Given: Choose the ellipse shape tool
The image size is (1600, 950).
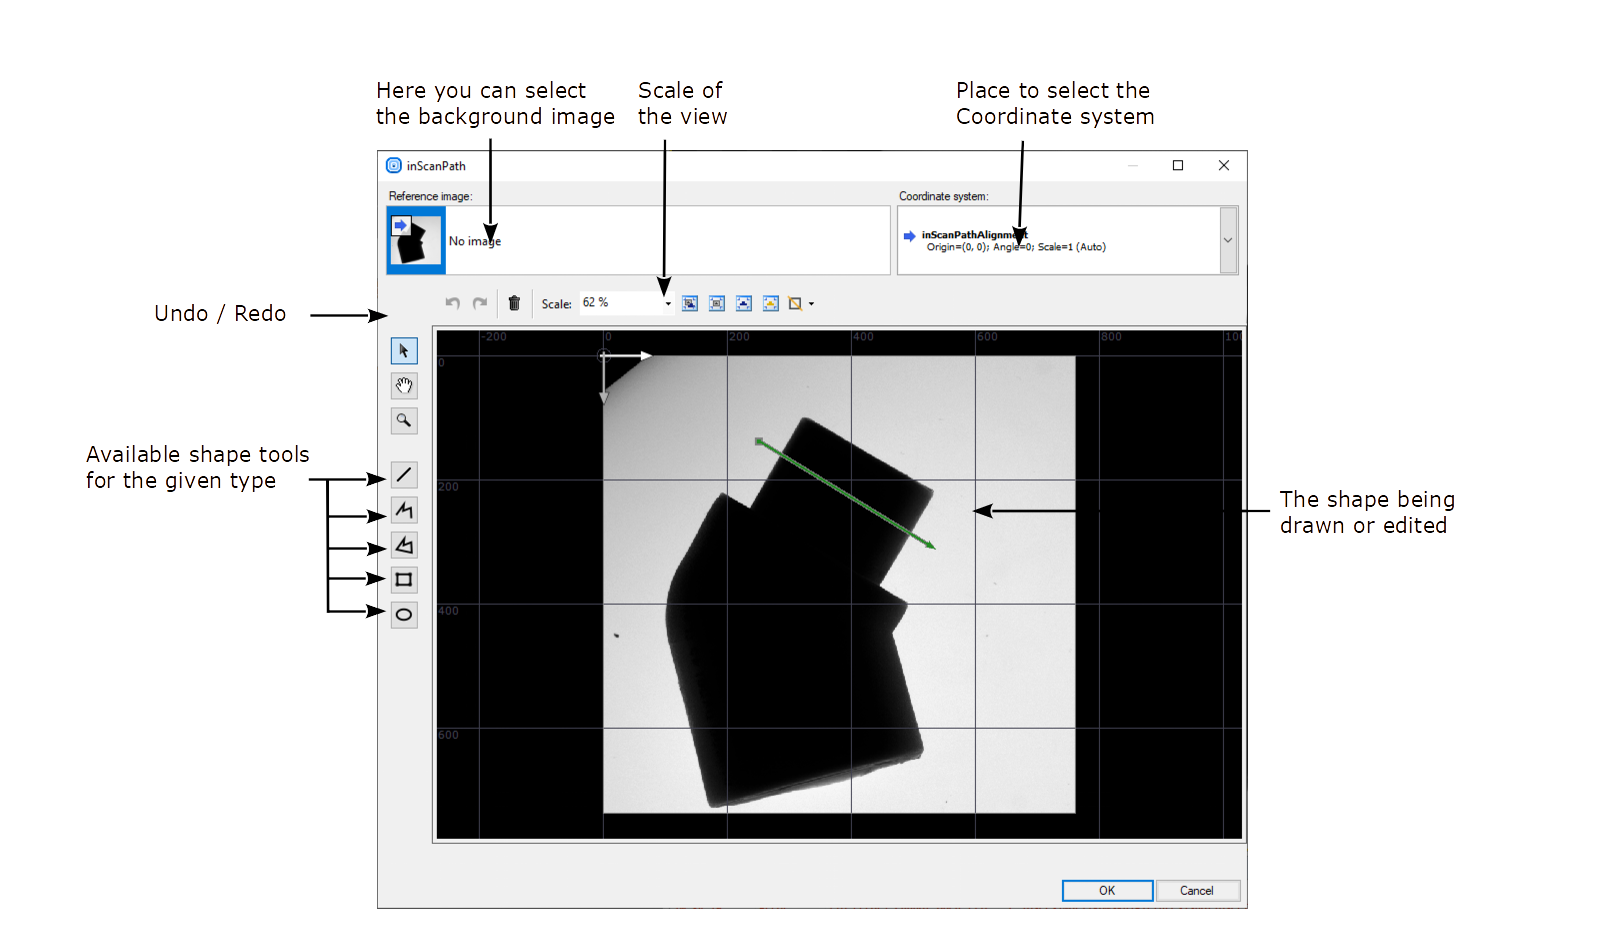Looking at the screenshot, I should pos(403,615).
